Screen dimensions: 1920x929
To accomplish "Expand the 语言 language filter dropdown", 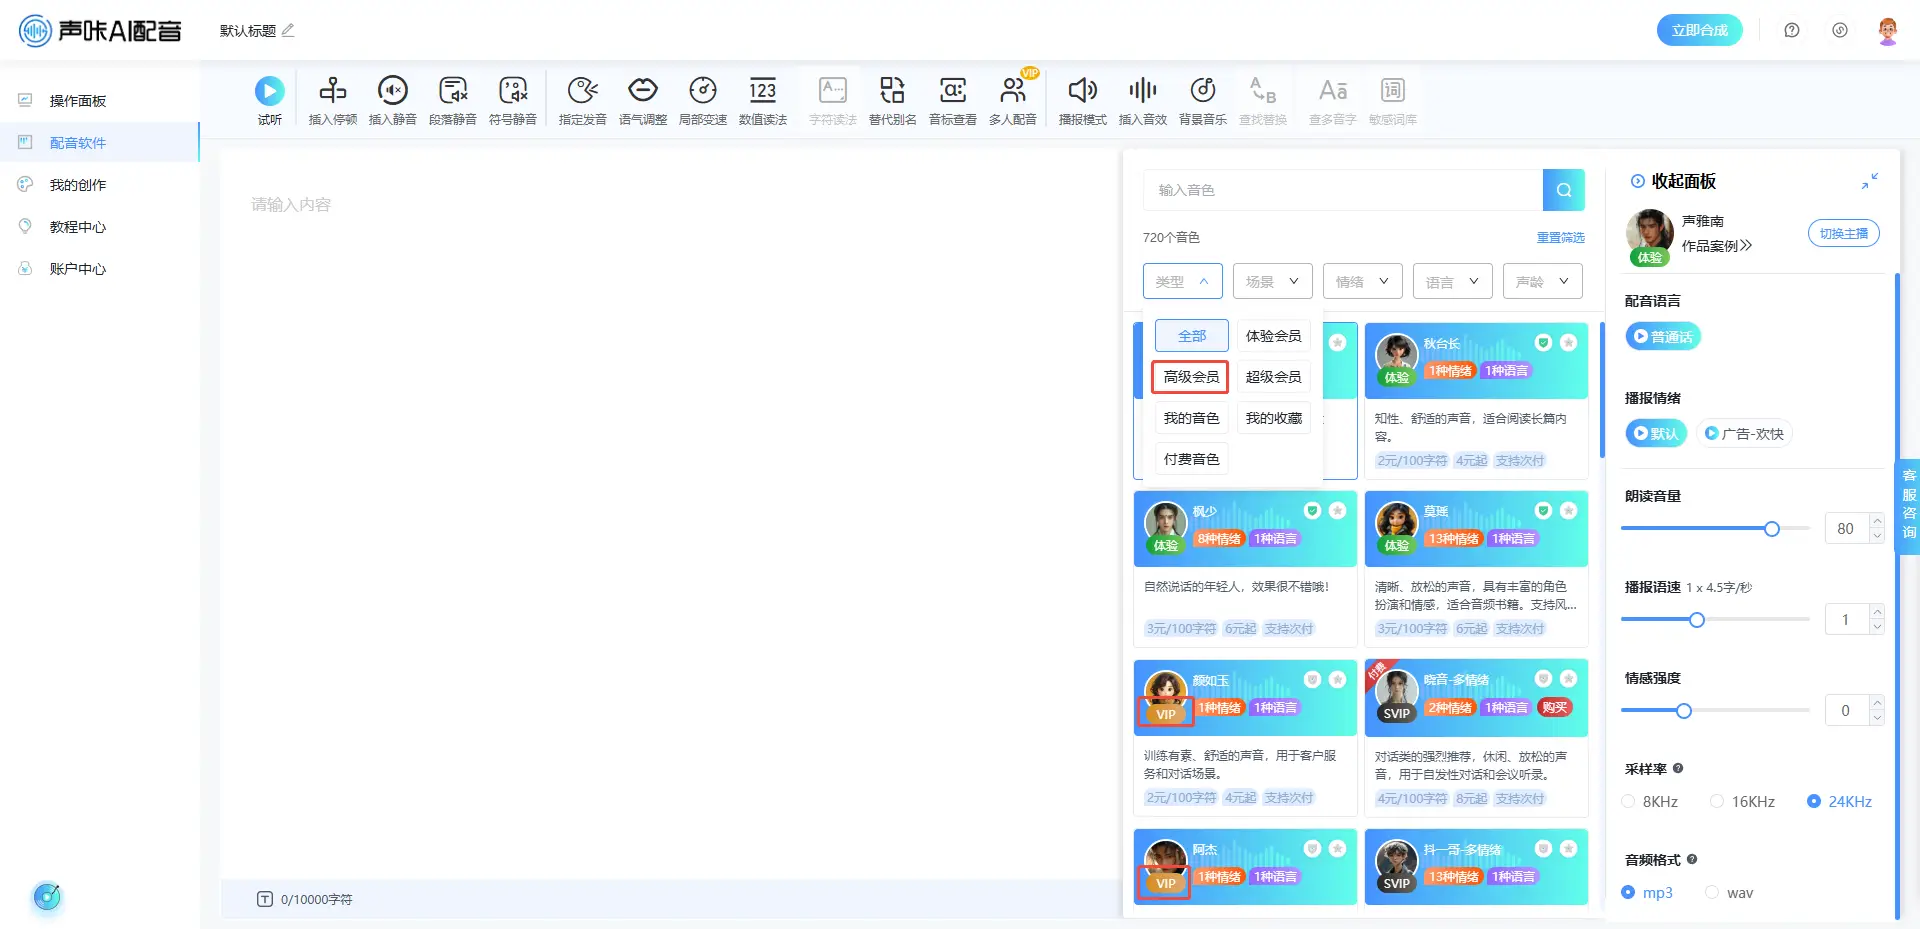I will (x=1452, y=282).
